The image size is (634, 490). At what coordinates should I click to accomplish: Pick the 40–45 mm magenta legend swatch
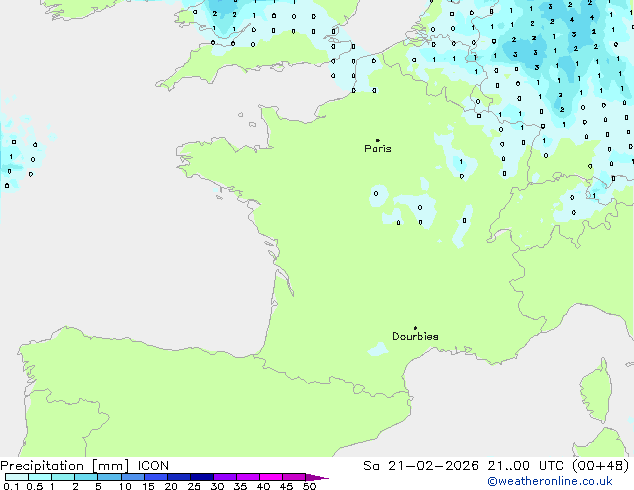[x=271, y=477]
